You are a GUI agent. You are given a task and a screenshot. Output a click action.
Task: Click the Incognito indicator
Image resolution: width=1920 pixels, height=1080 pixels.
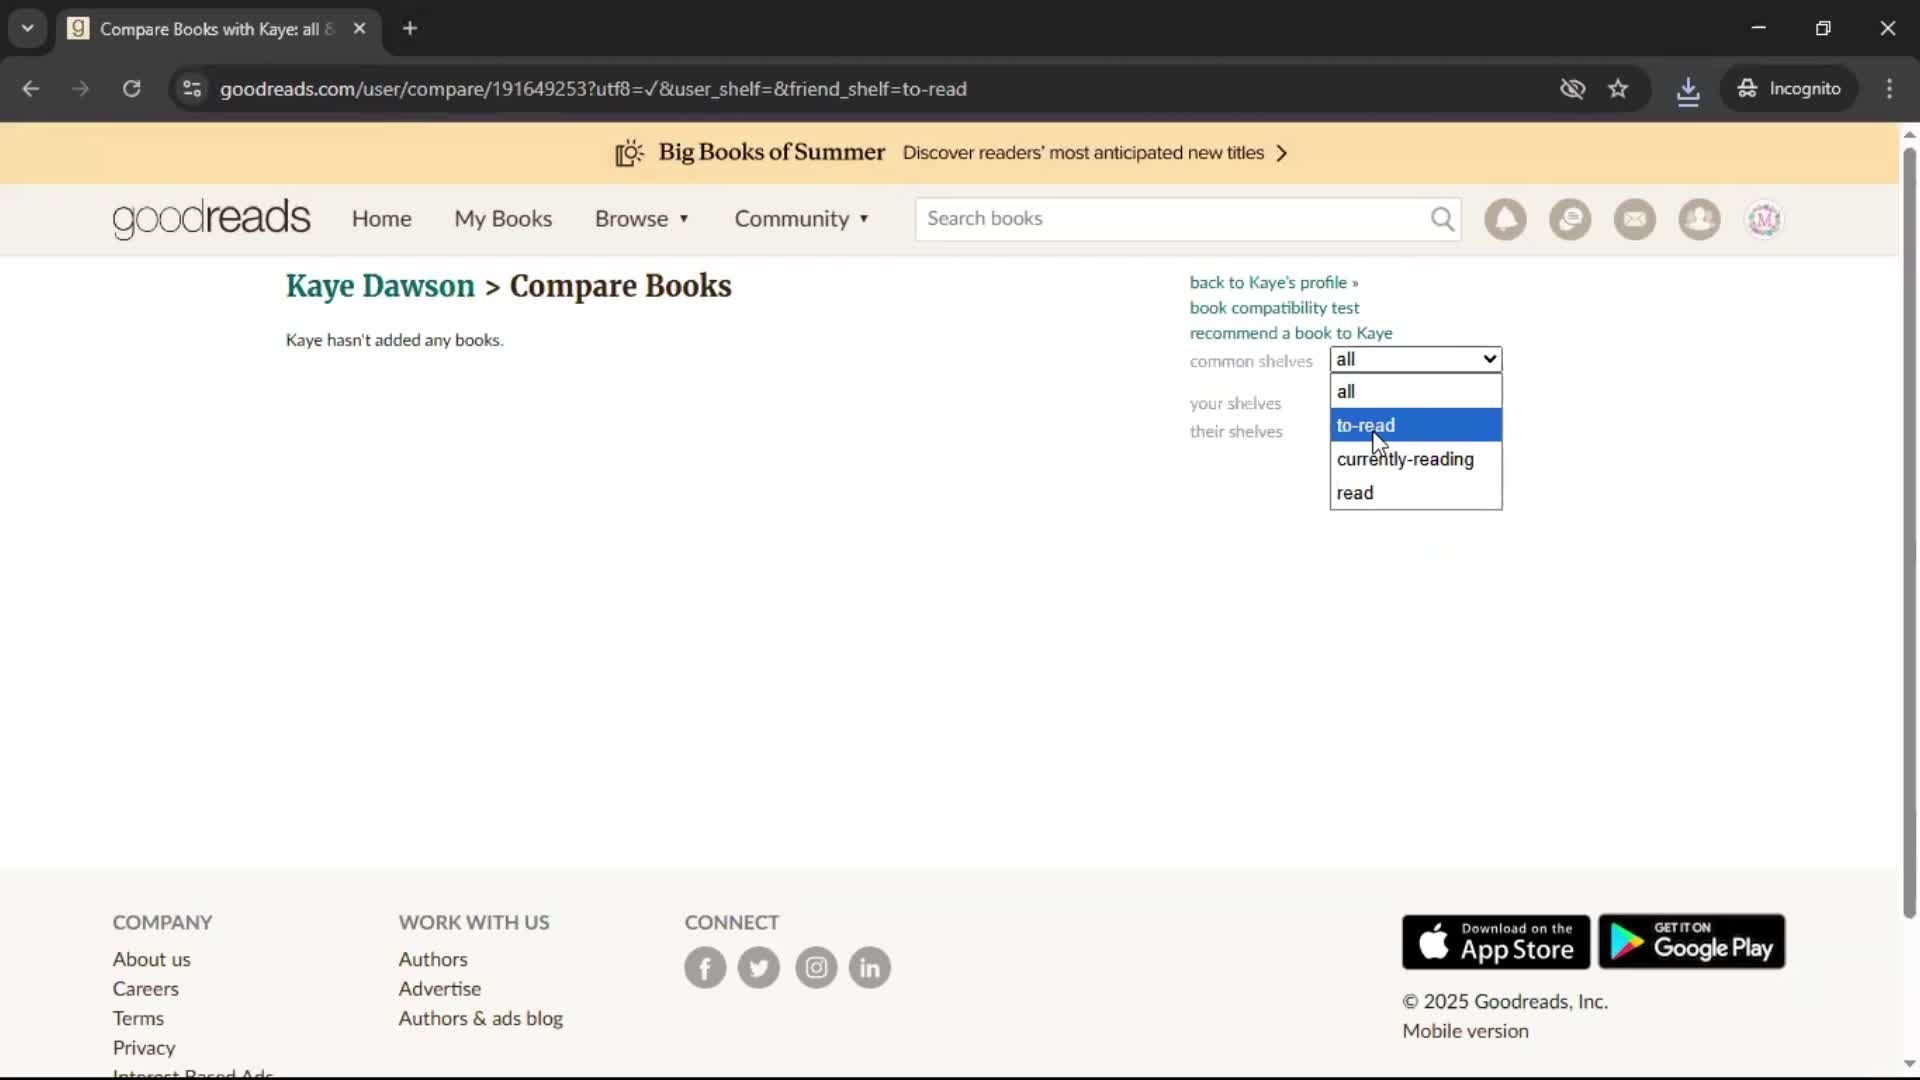click(1789, 89)
